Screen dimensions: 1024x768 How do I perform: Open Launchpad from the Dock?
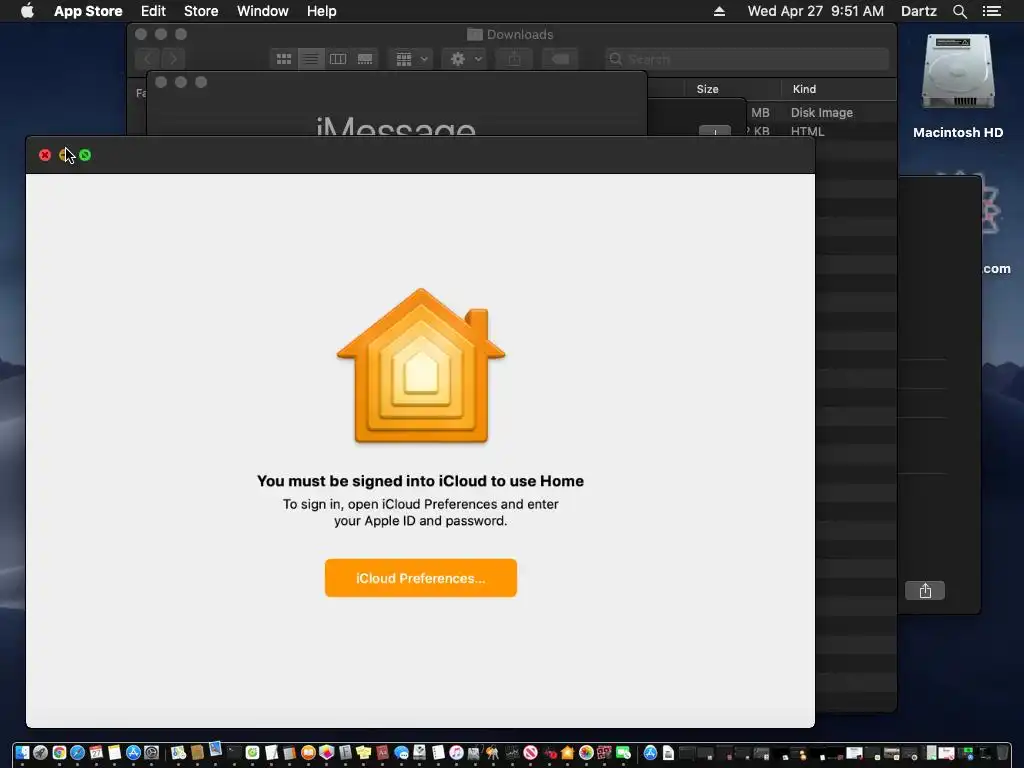pyautogui.click(x=40, y=752)
